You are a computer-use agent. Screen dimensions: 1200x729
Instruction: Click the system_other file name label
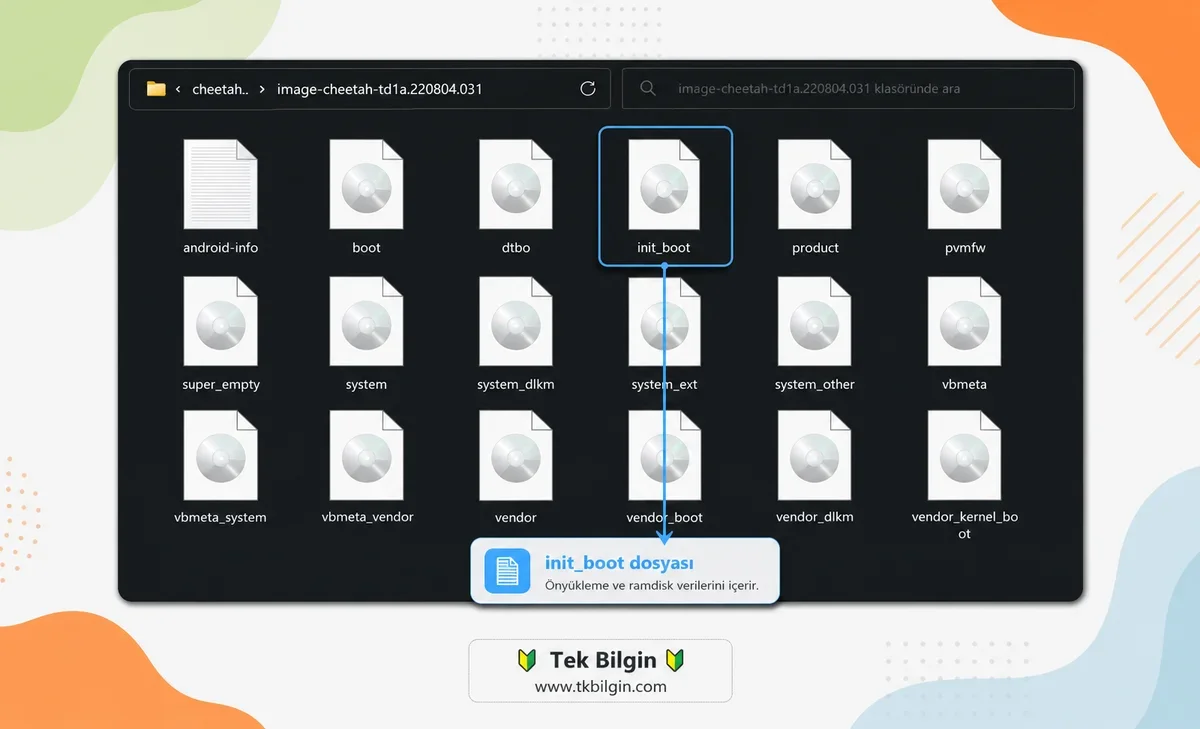[815, 385]
